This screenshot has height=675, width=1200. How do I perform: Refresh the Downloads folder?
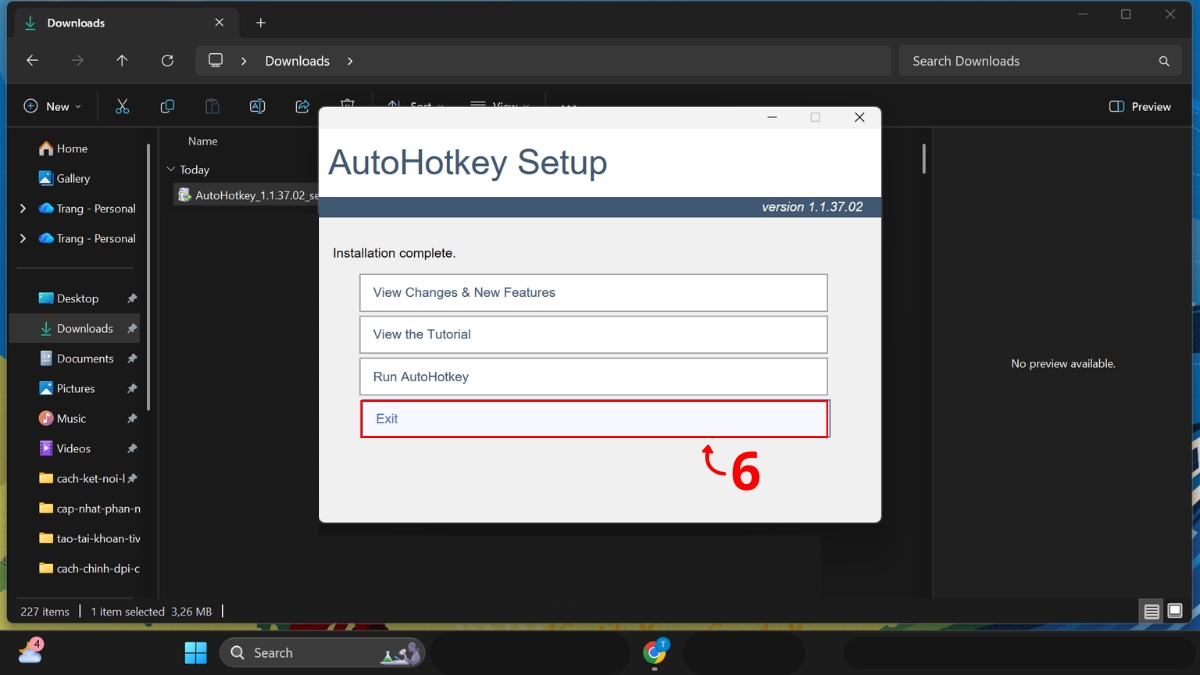point(167,61)
